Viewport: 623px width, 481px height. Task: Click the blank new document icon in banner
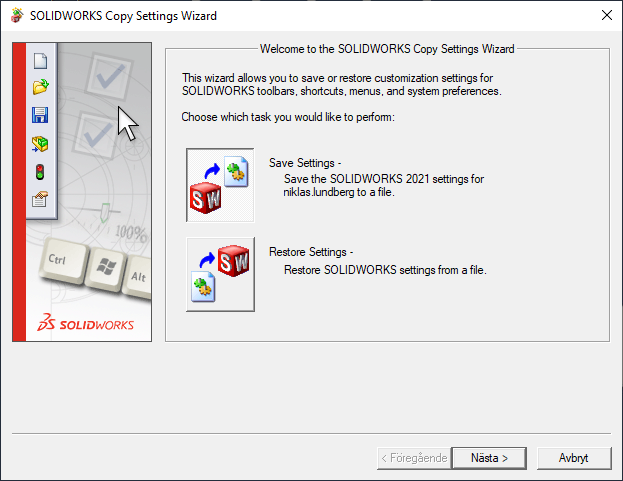point(40,61)
